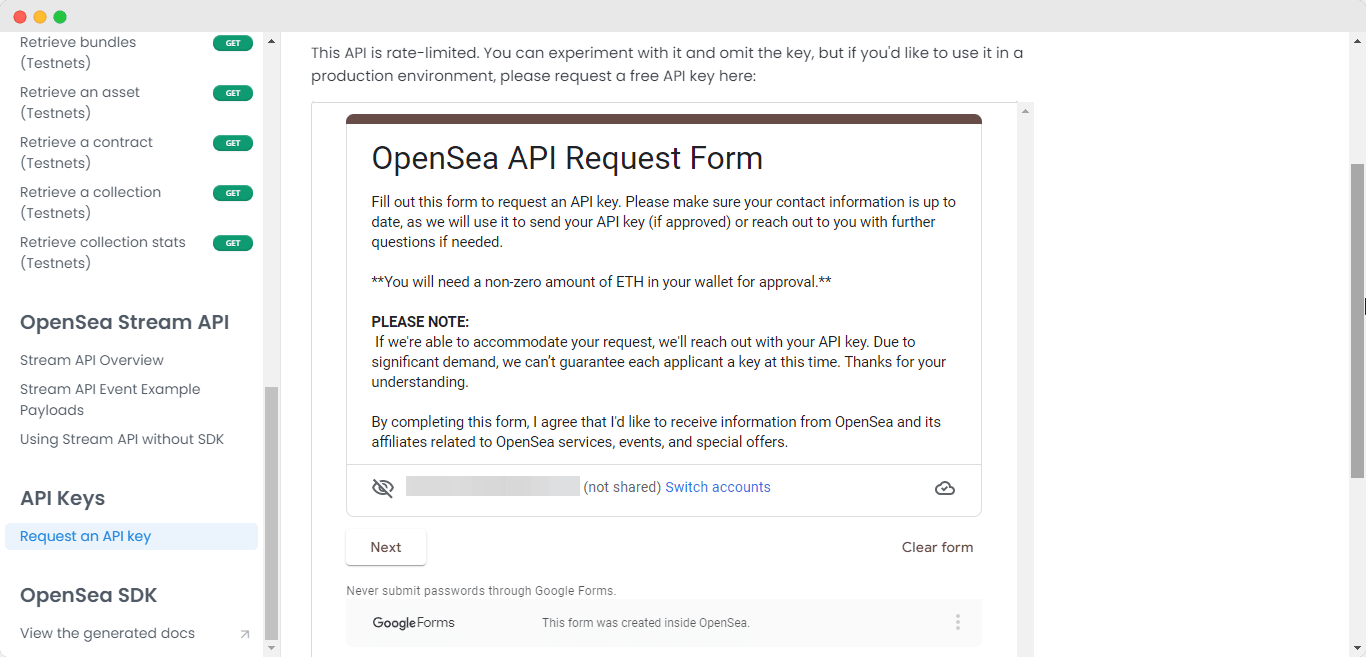Click the GET badge beside Retrieve bundles (Testnets)
Screen dimensions: 1366x657
[233, 42]
